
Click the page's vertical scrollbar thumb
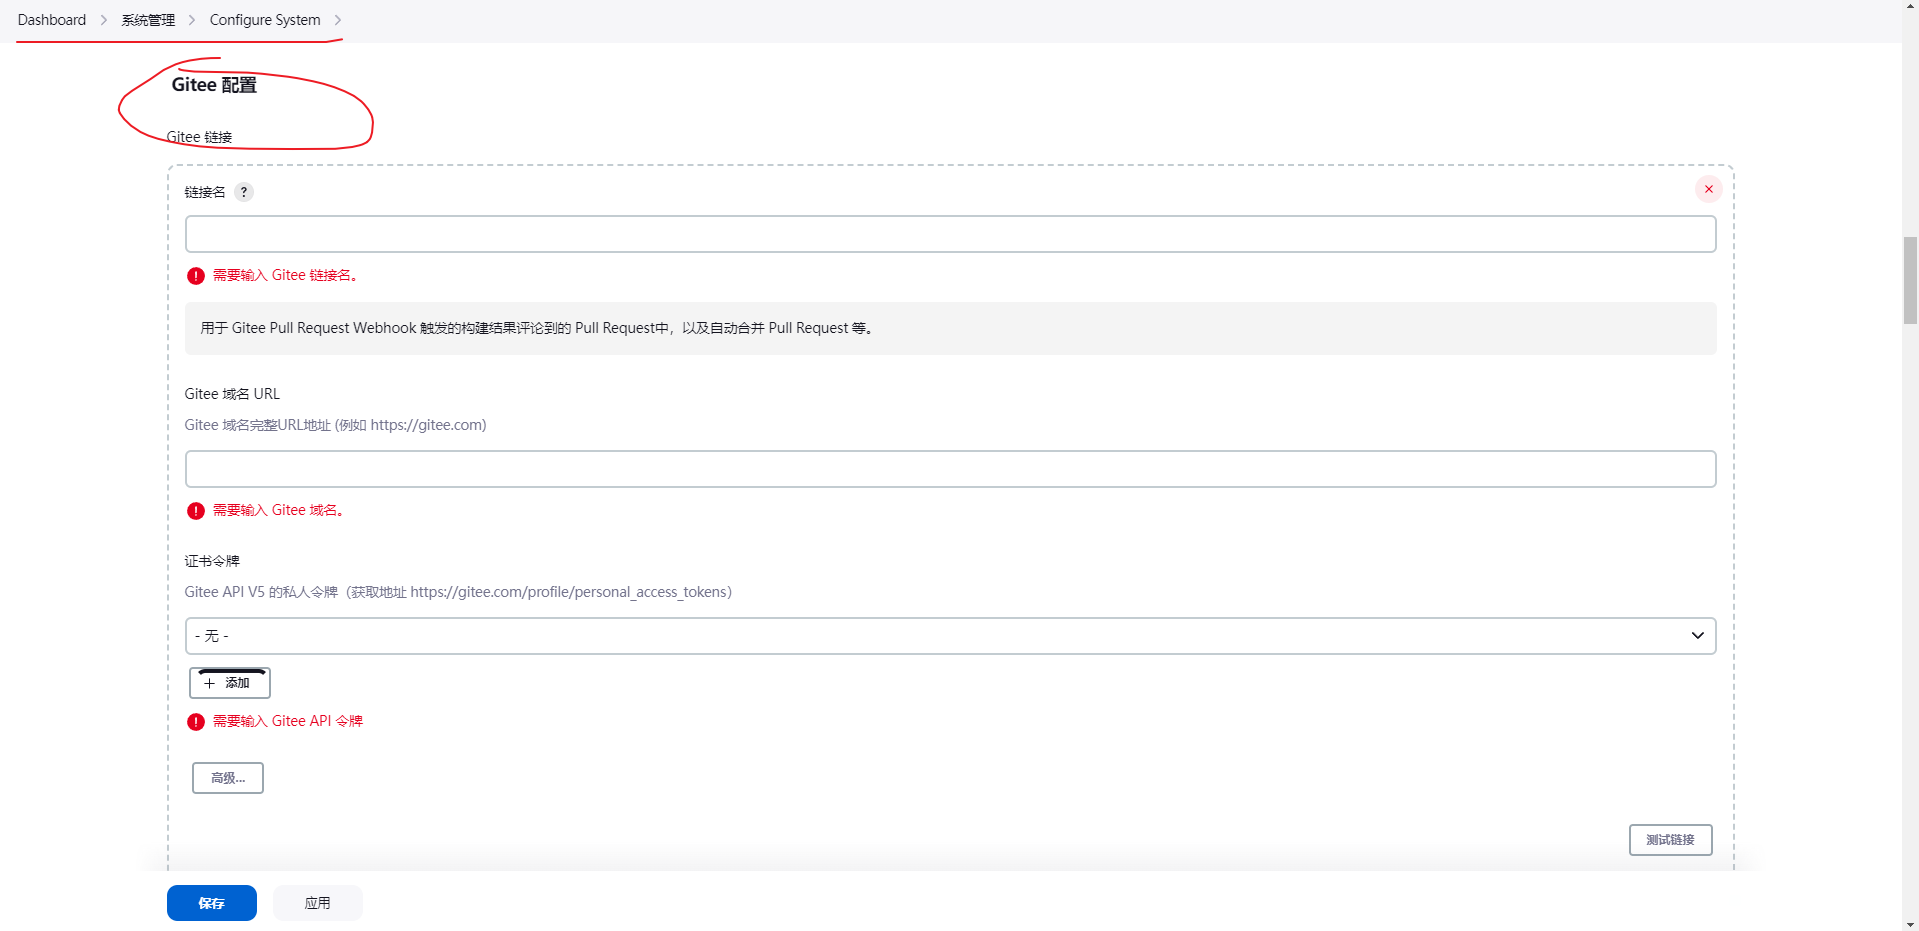1910,280
